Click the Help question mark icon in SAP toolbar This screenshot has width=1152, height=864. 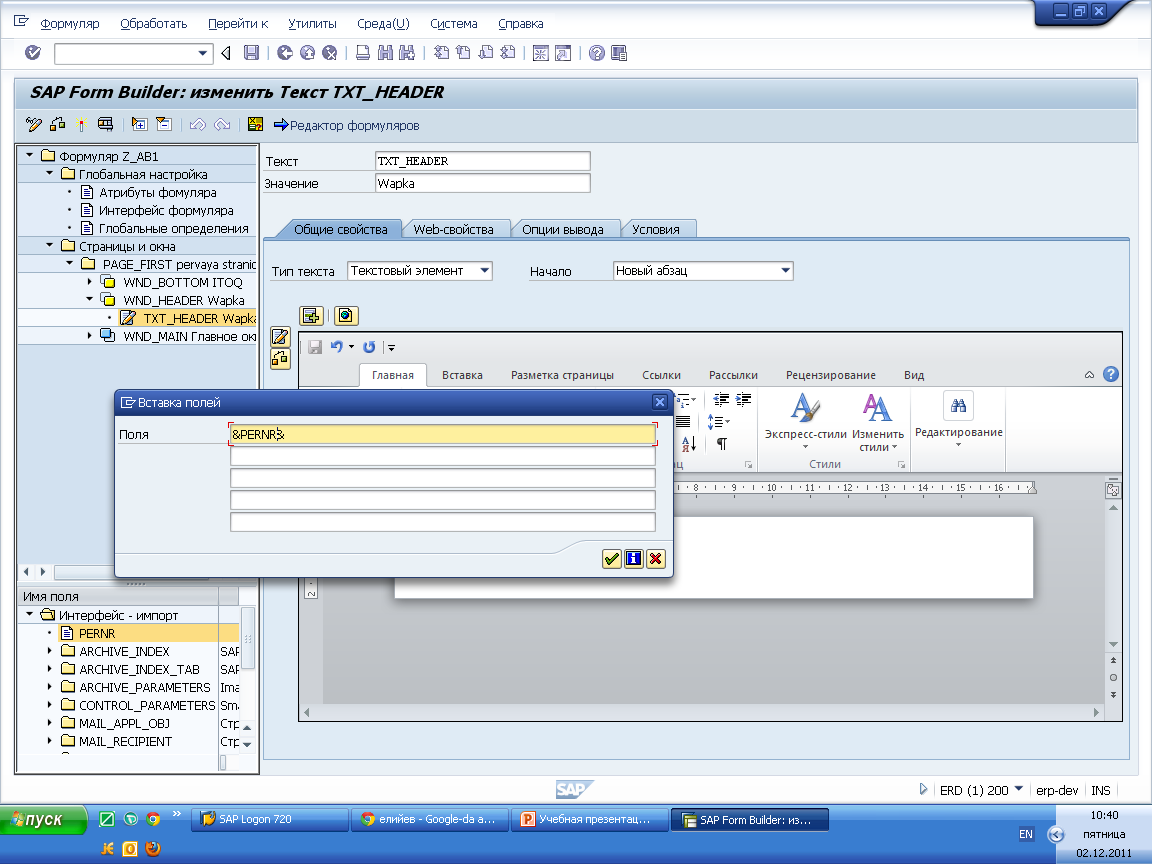pyautogui.click(x=597, y=53)
